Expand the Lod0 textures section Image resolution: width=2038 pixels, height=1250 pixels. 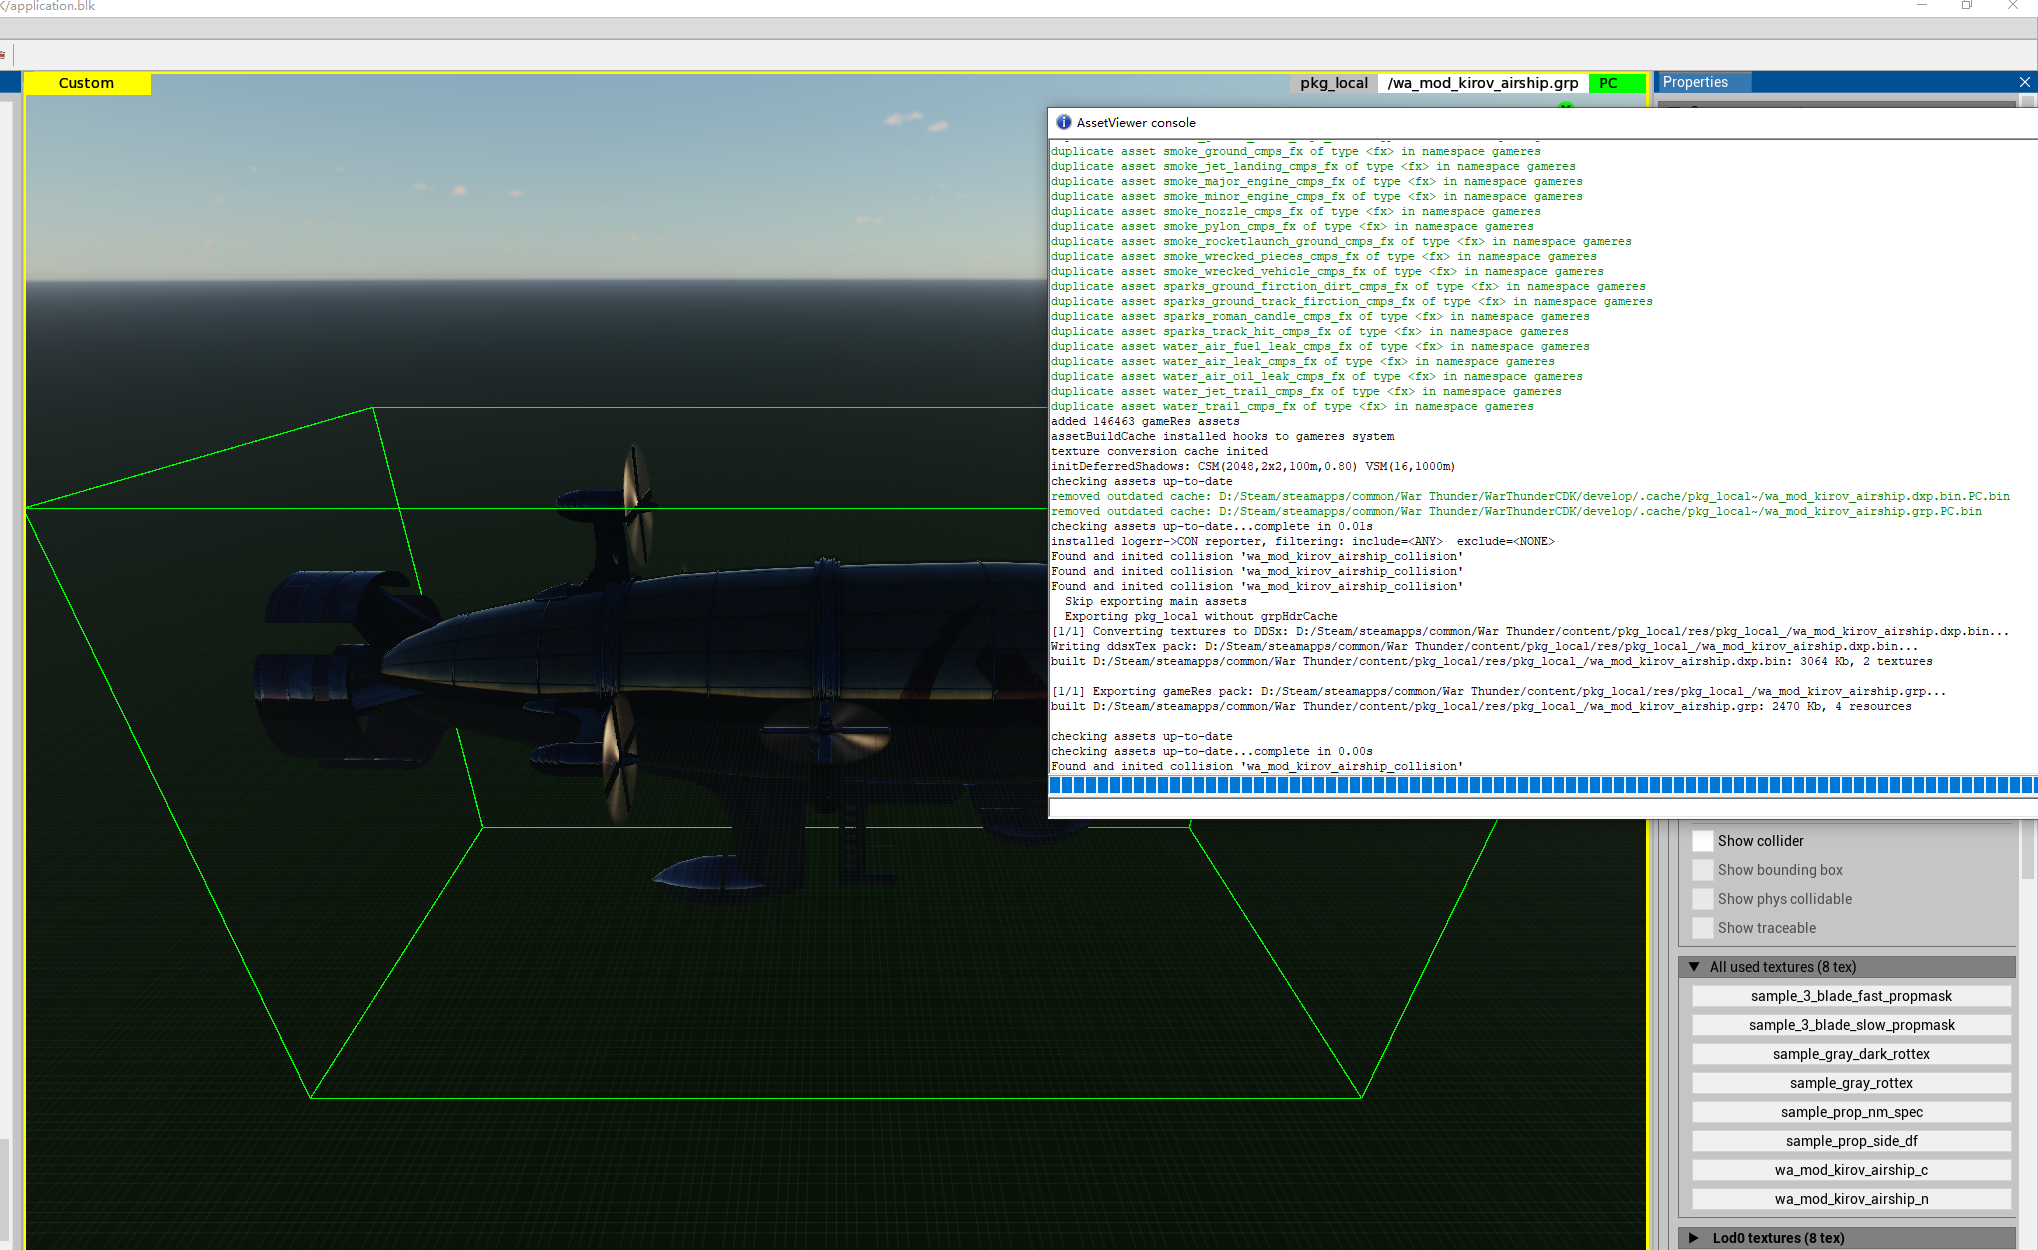coord(1694,1238)
